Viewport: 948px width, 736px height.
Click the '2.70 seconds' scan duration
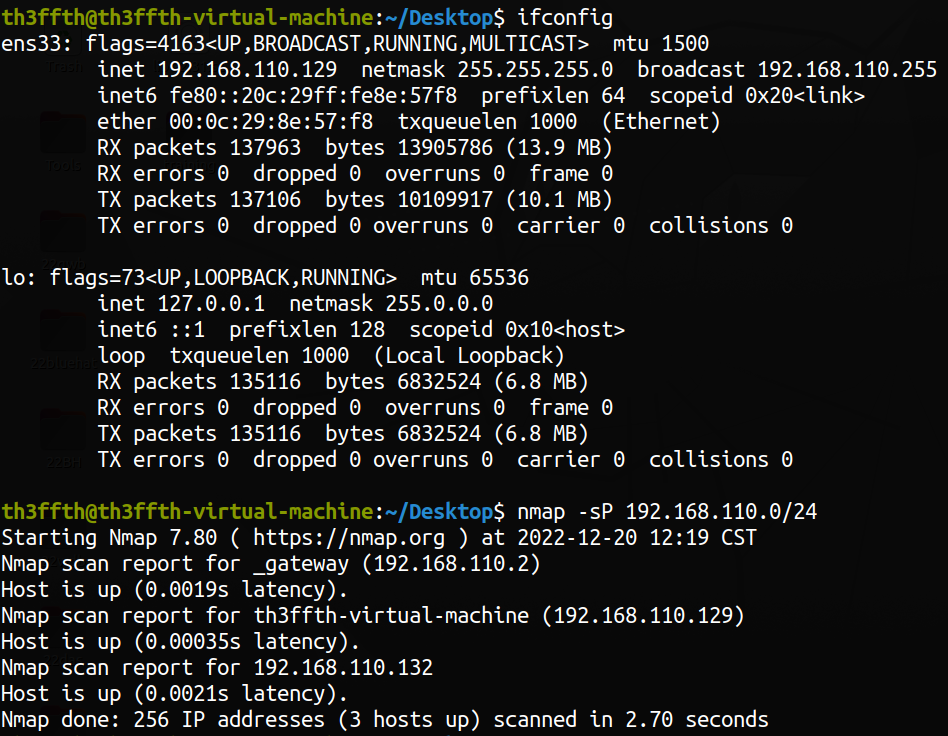tap(696, 720)
